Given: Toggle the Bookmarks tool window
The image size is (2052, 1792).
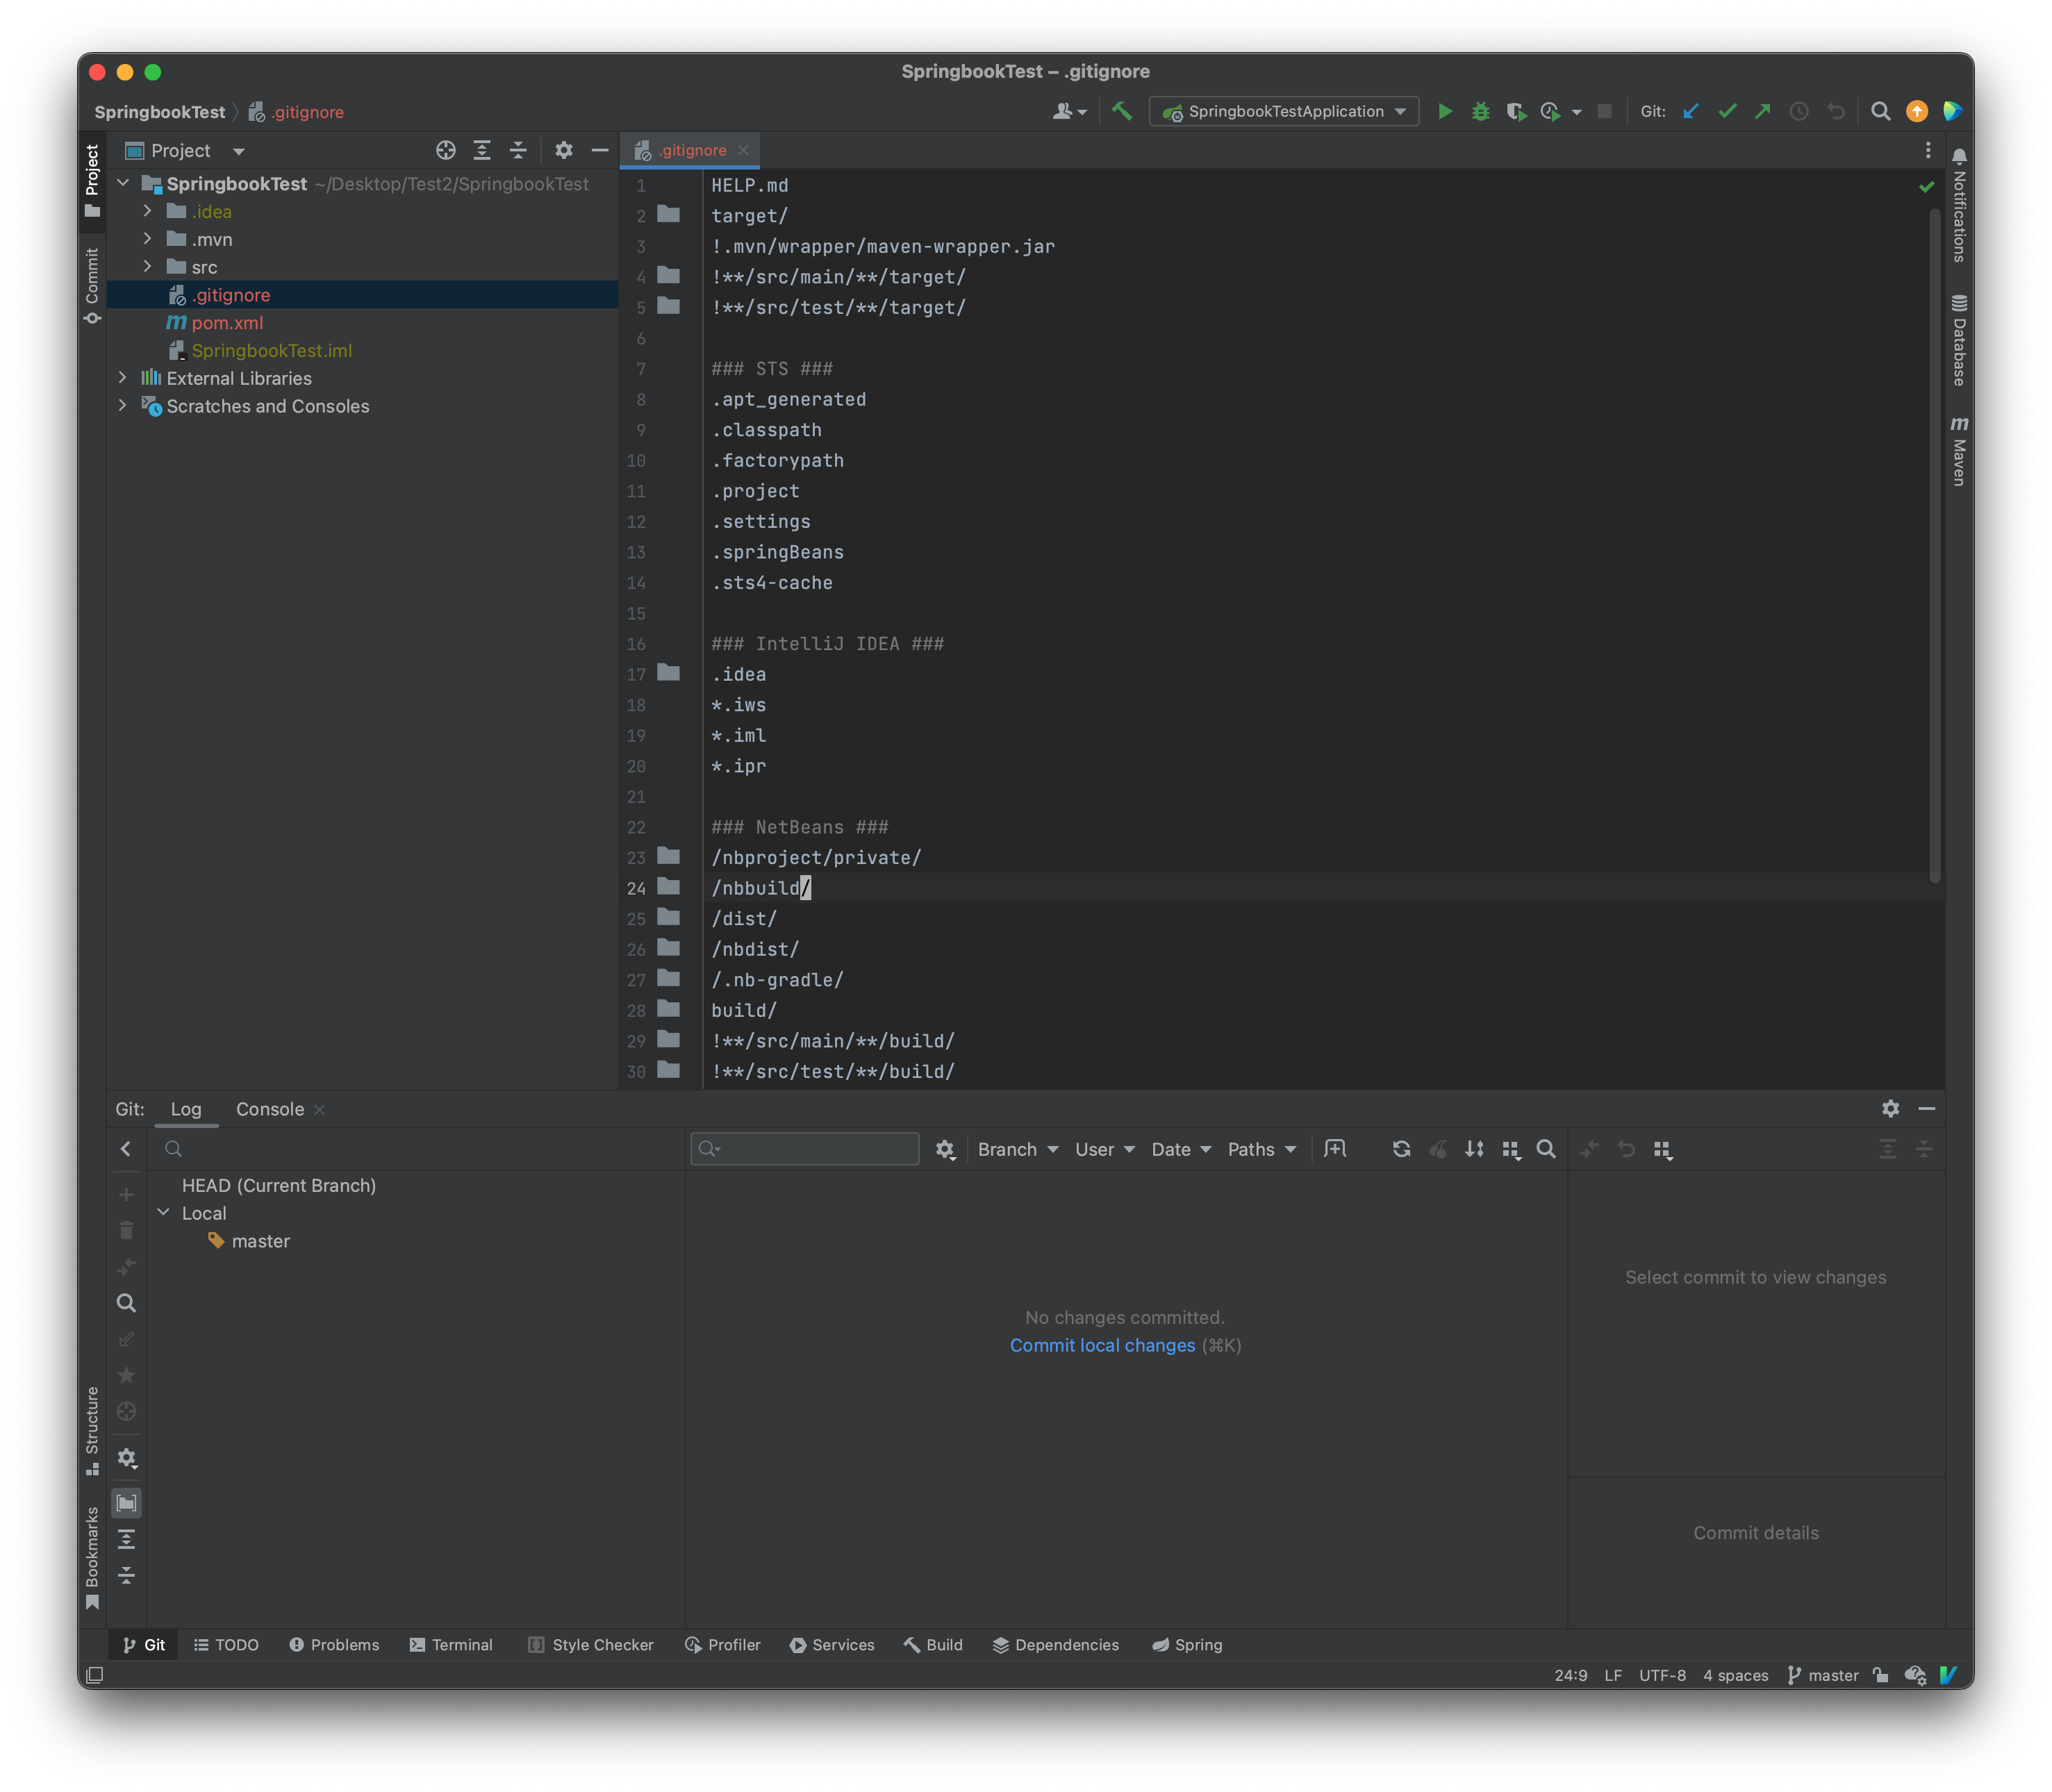Looking at the screenshot, I should coord(92,1557).
